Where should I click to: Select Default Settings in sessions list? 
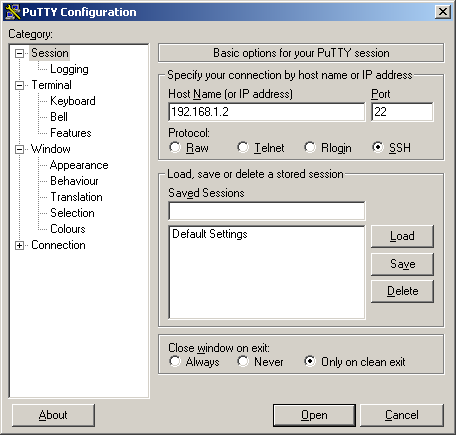[x=210, y=234]
